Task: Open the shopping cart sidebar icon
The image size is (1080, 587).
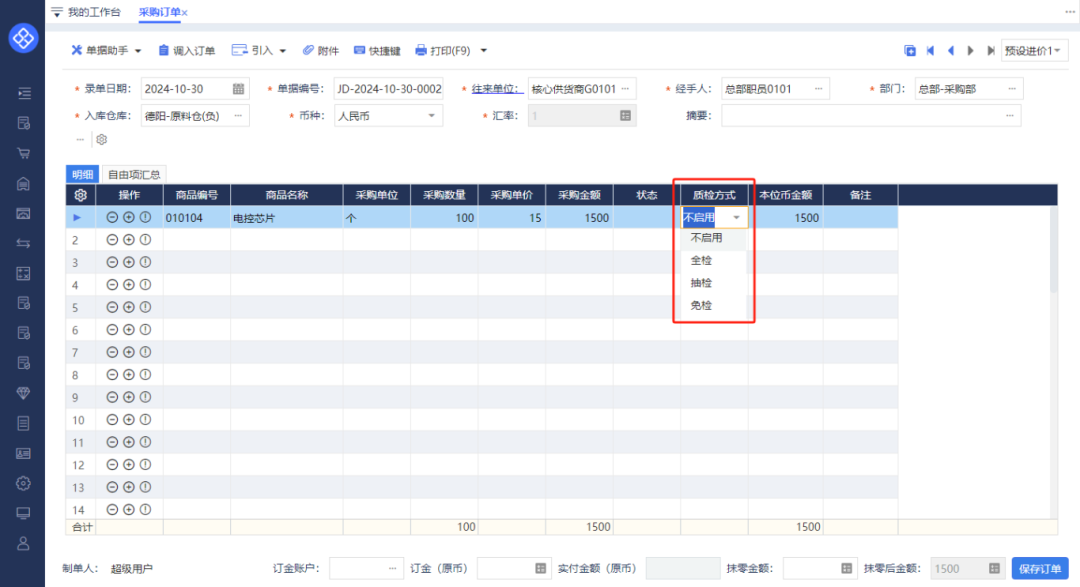Action: point(23,153)
